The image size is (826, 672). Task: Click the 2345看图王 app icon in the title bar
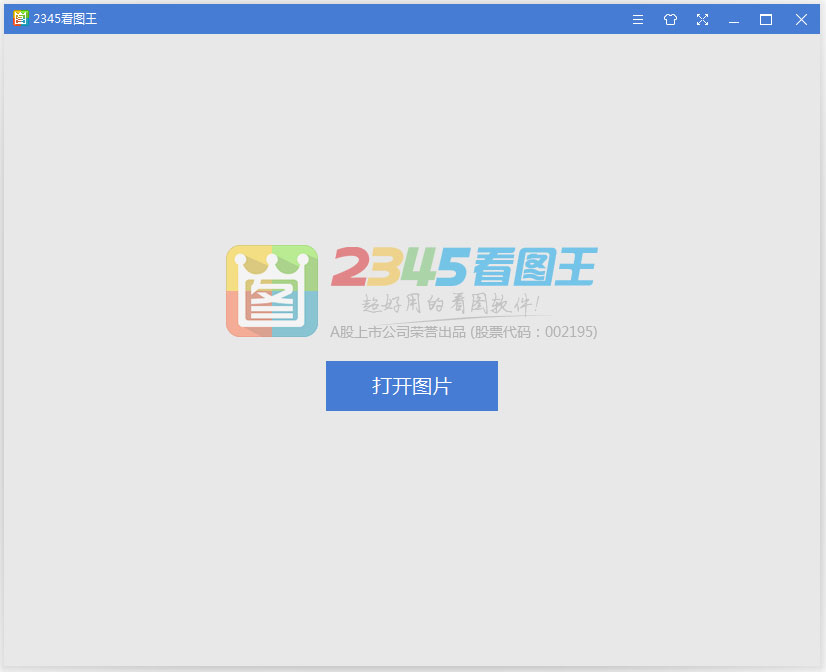[x=20, y=18]
